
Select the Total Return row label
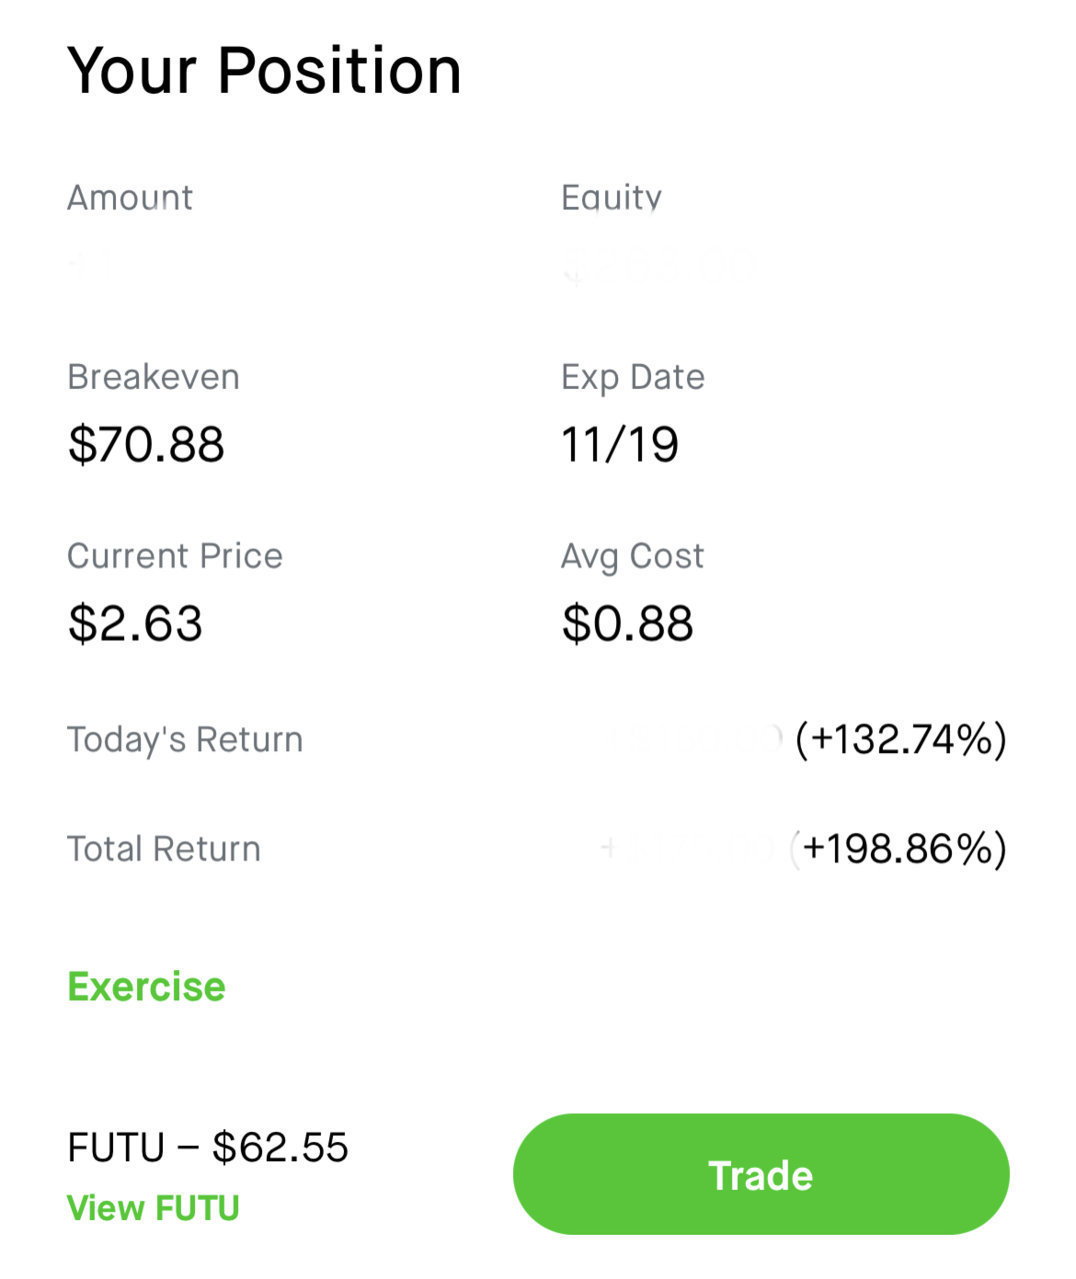tap(164, 849)
